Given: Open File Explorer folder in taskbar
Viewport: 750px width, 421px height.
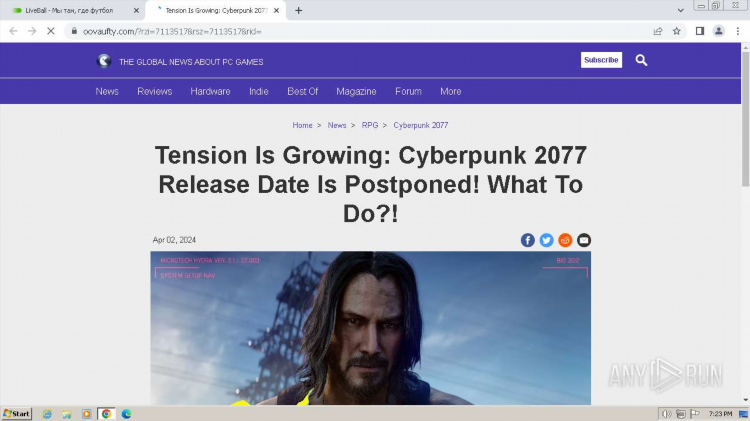Looking at the screenshot, I should tap(66, 414).
